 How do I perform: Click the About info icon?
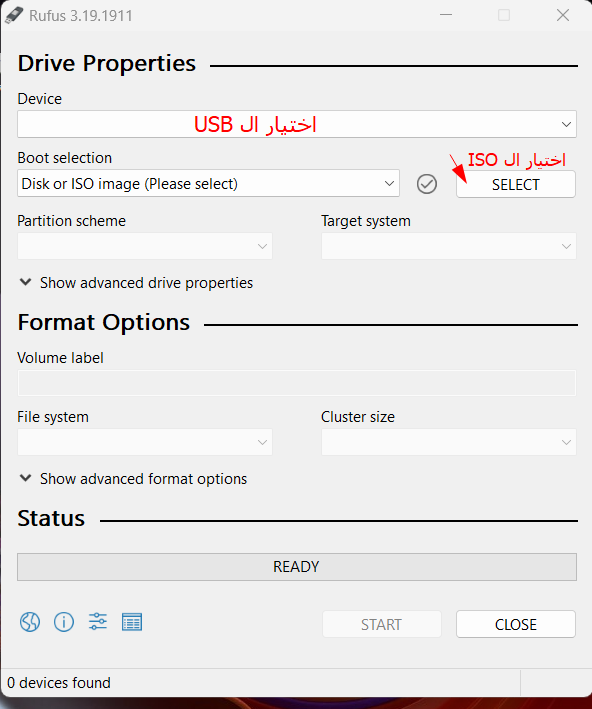tap(64, 622)
